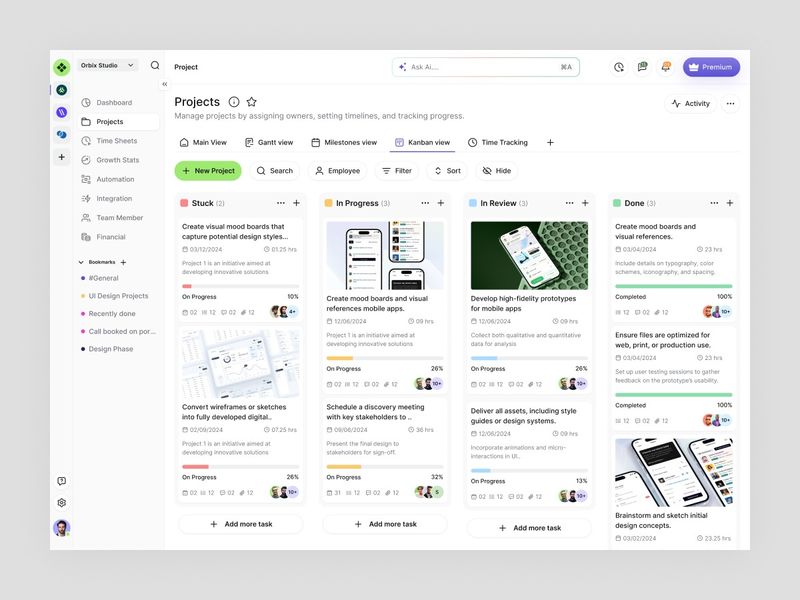Open the Premium upgrade button
Screen dimensions: 800x600
pos(710,66)
